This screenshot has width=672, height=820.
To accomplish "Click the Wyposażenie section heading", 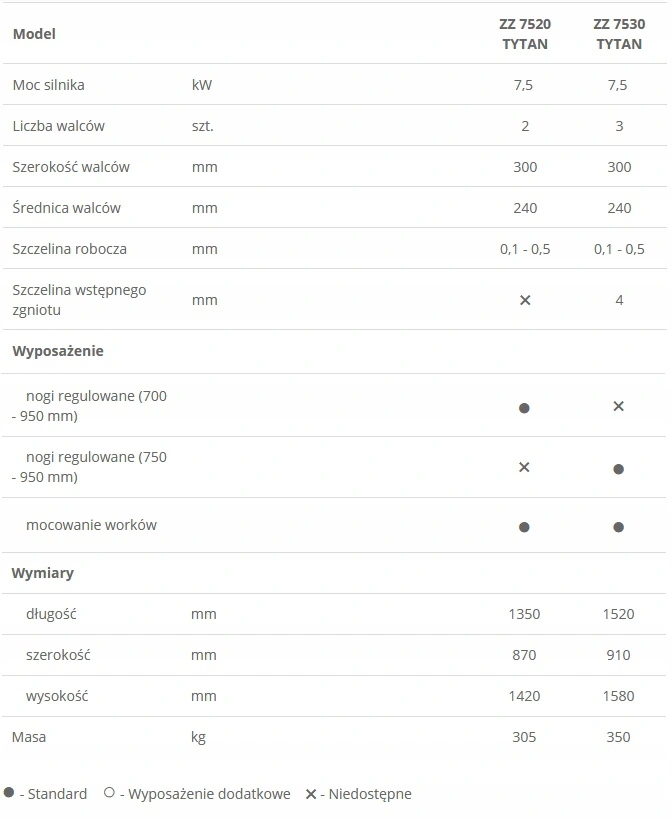I will (x=58, y=351).
